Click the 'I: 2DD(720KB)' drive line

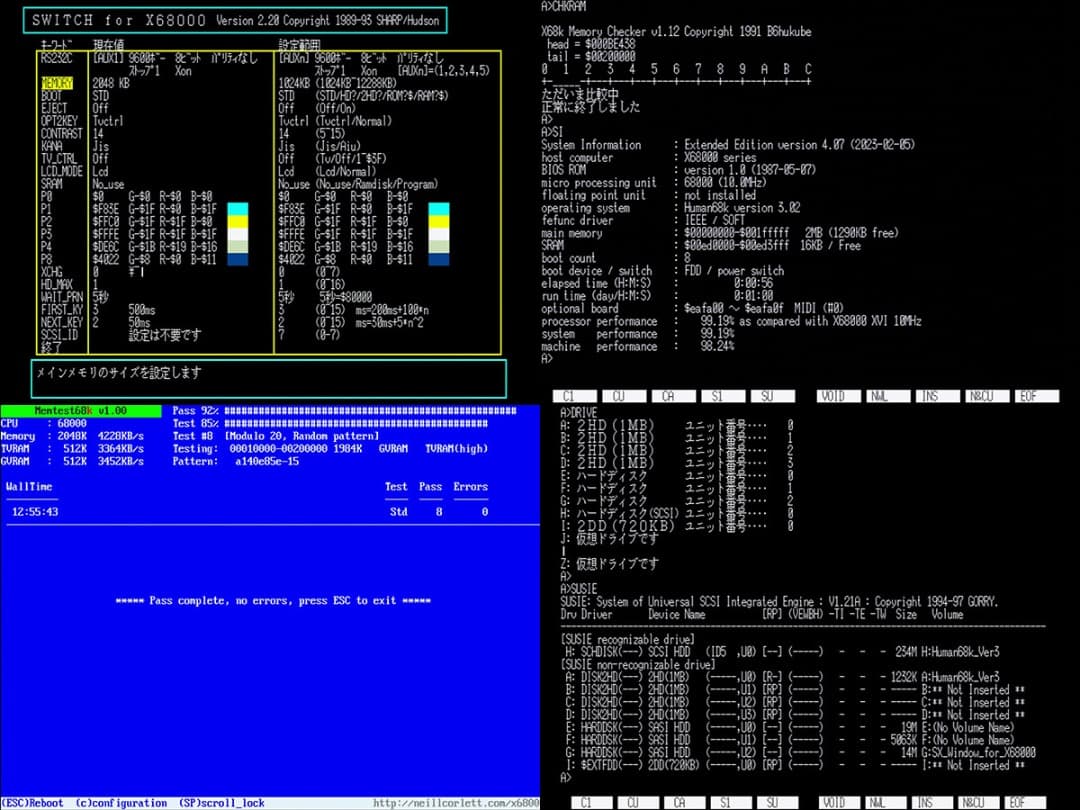pos(677,526)
